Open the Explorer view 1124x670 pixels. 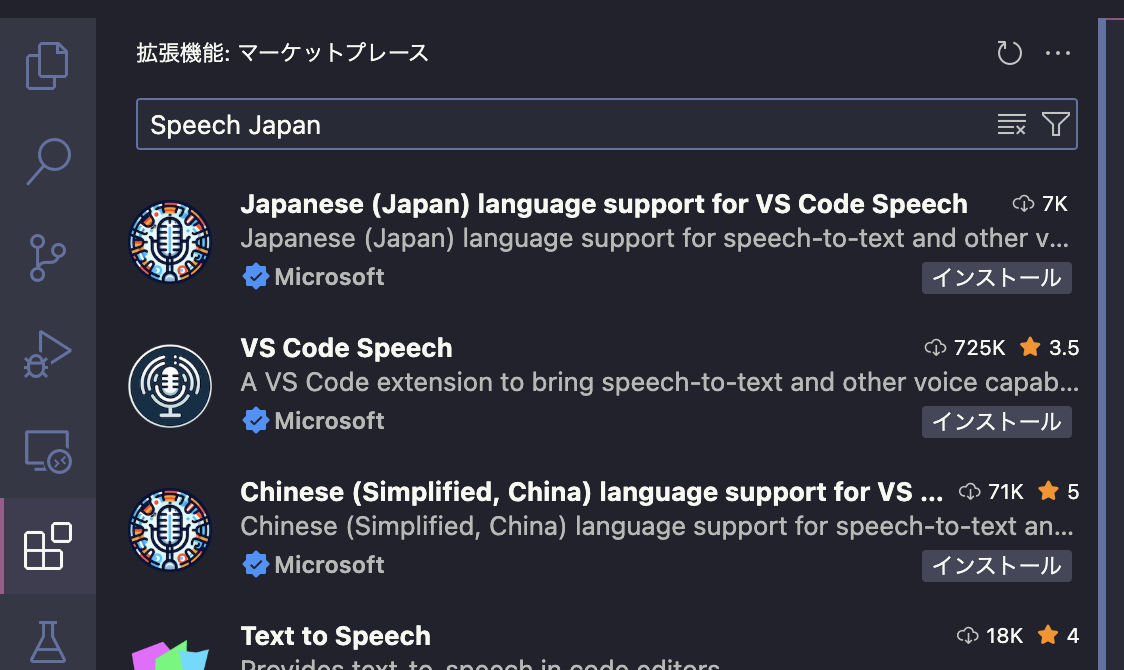click(x=47, y=65)
